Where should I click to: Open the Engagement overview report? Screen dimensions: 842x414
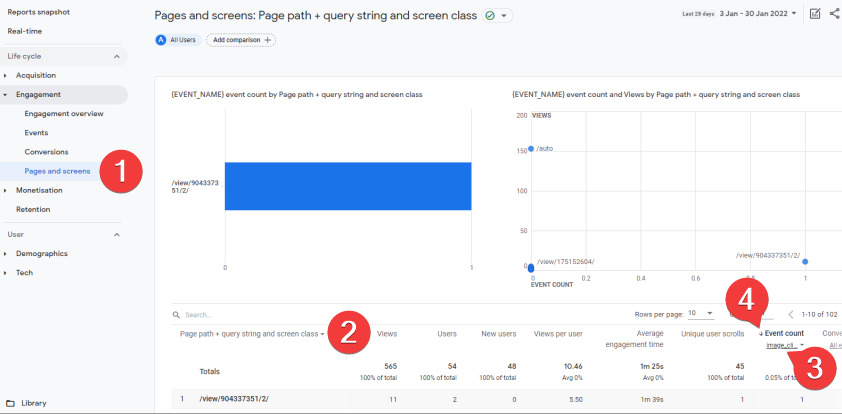click(64, 114)
